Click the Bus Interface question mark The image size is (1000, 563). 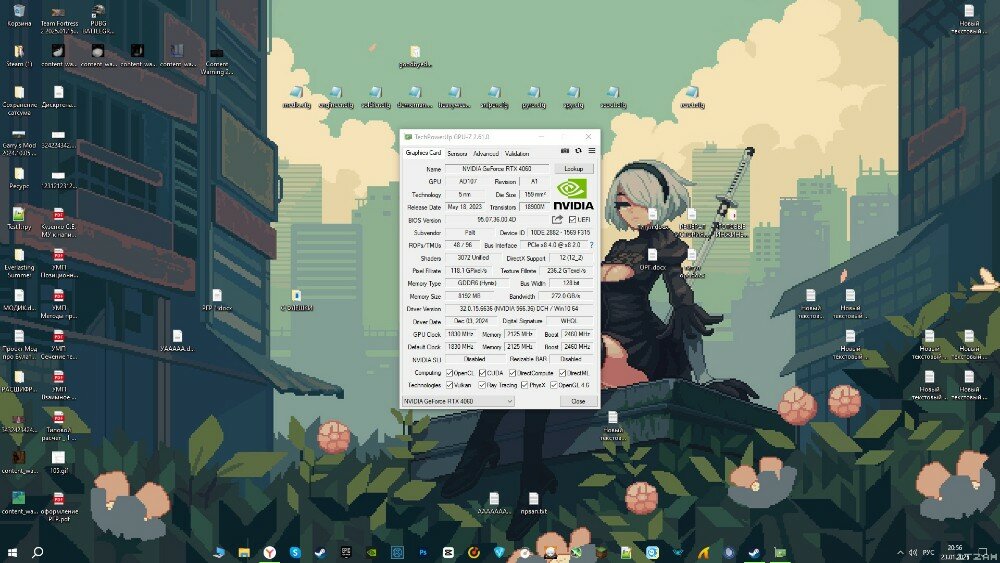coord(592,245)
